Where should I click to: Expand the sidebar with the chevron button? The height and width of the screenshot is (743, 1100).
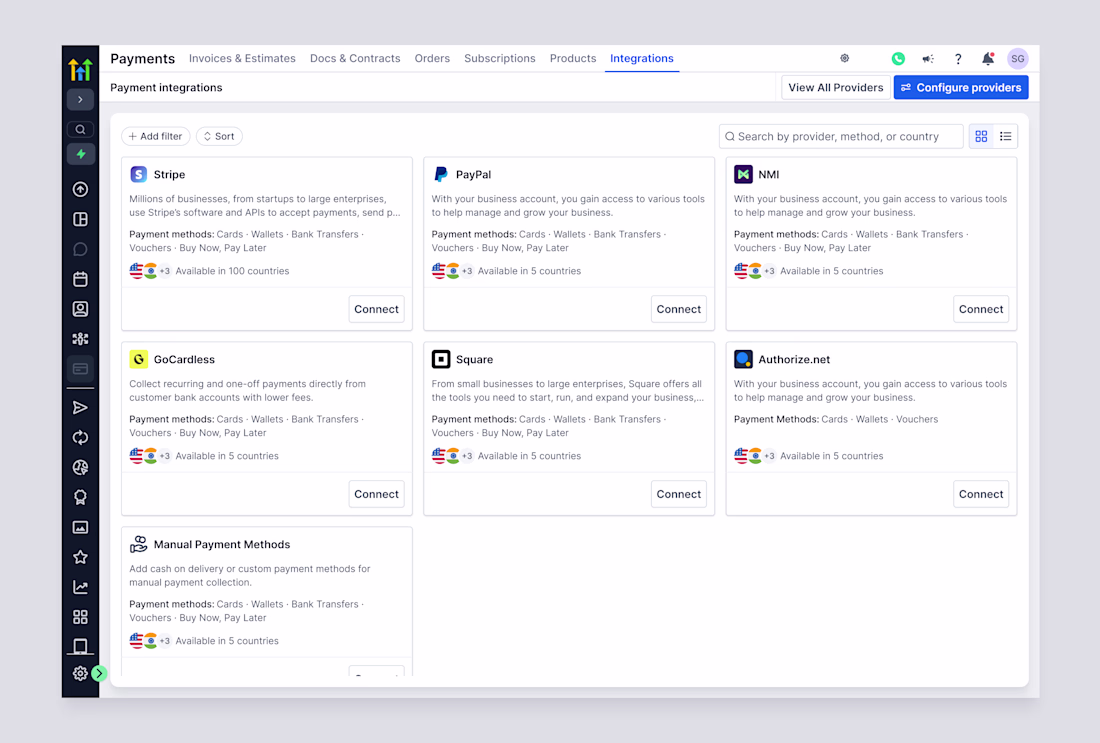coord(80,100)
